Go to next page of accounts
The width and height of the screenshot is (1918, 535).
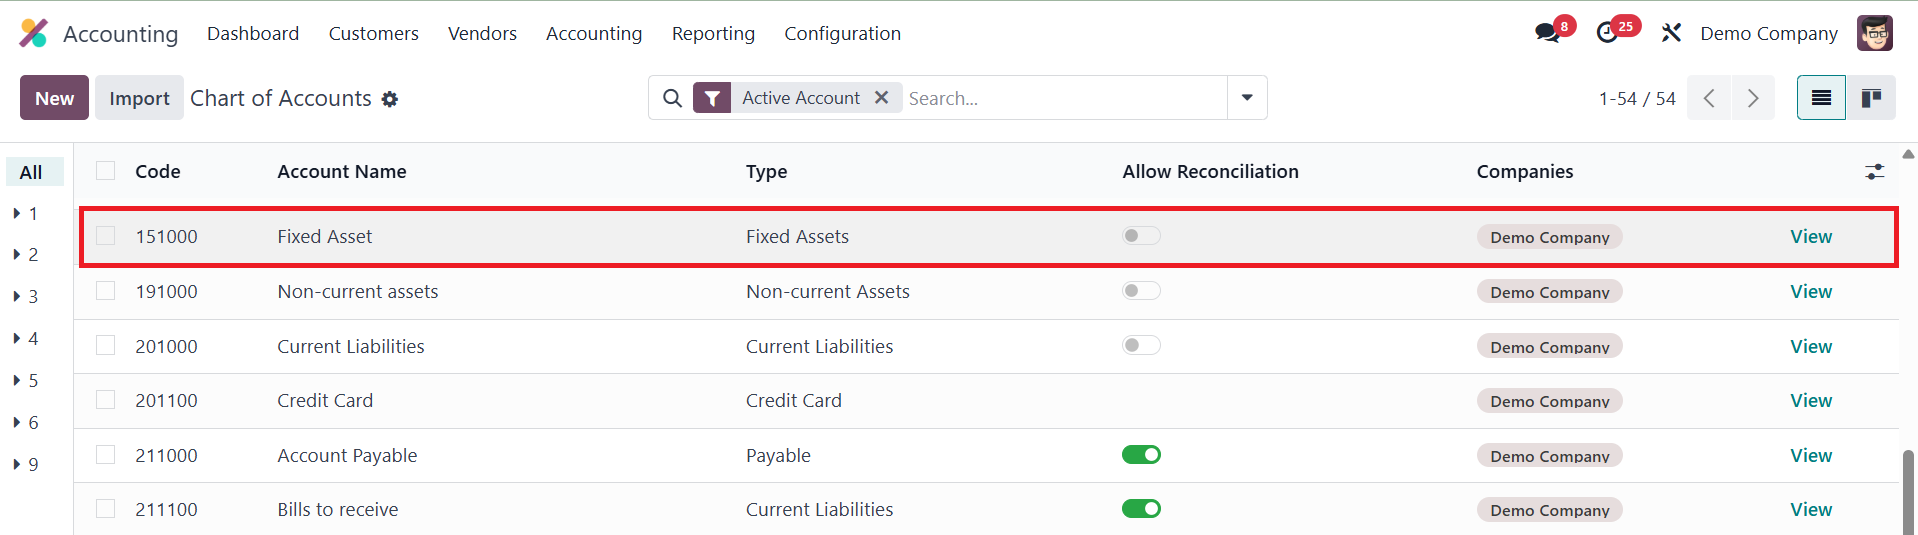[x=1753, y=98]
